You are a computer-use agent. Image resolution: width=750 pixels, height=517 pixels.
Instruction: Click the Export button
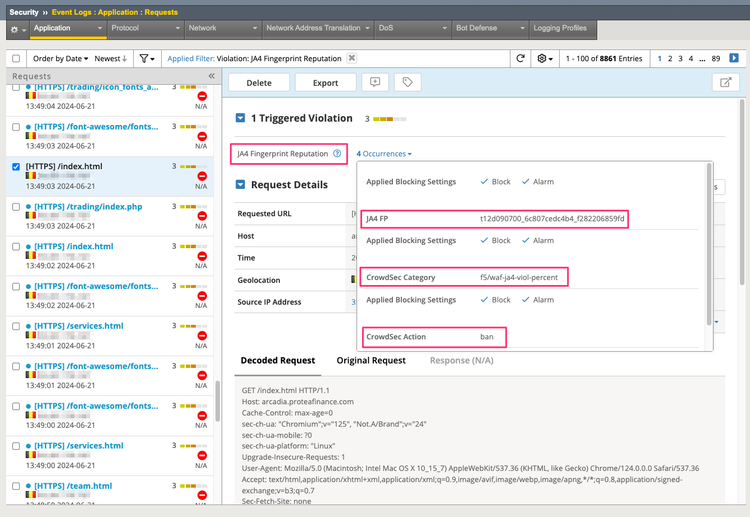325,83
